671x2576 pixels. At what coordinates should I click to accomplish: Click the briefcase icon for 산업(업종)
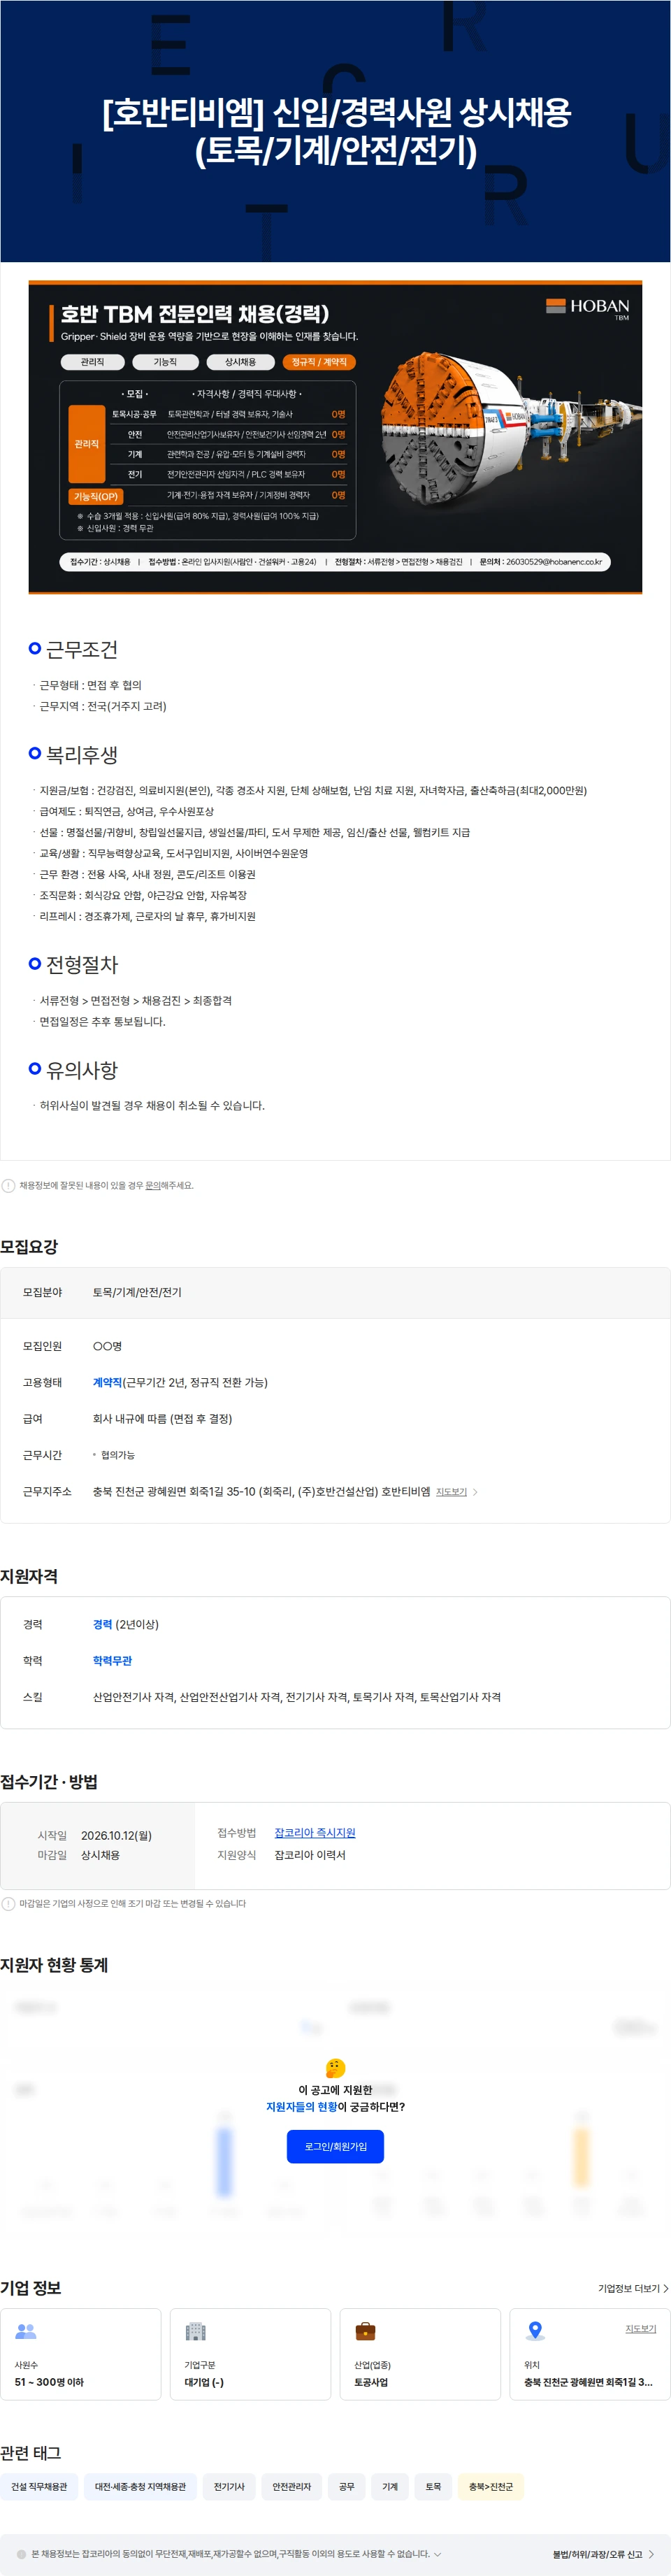366,2331
